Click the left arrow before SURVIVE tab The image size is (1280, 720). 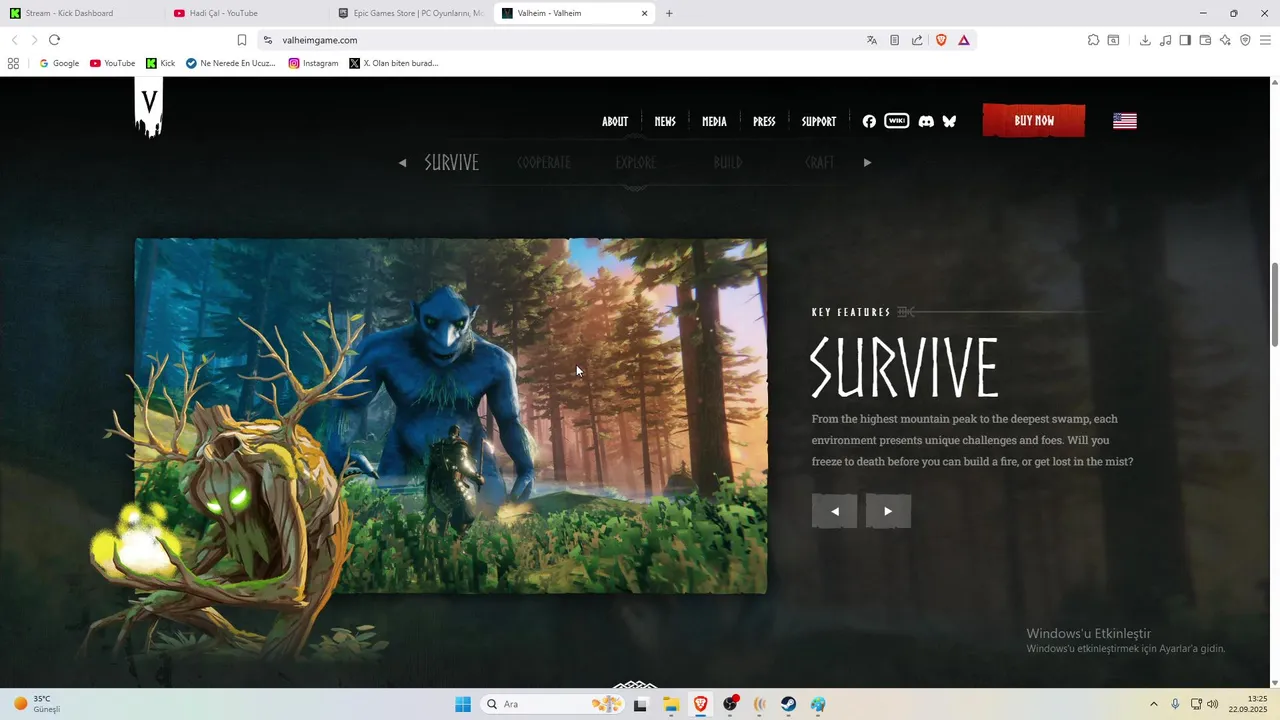pos(402,162)
